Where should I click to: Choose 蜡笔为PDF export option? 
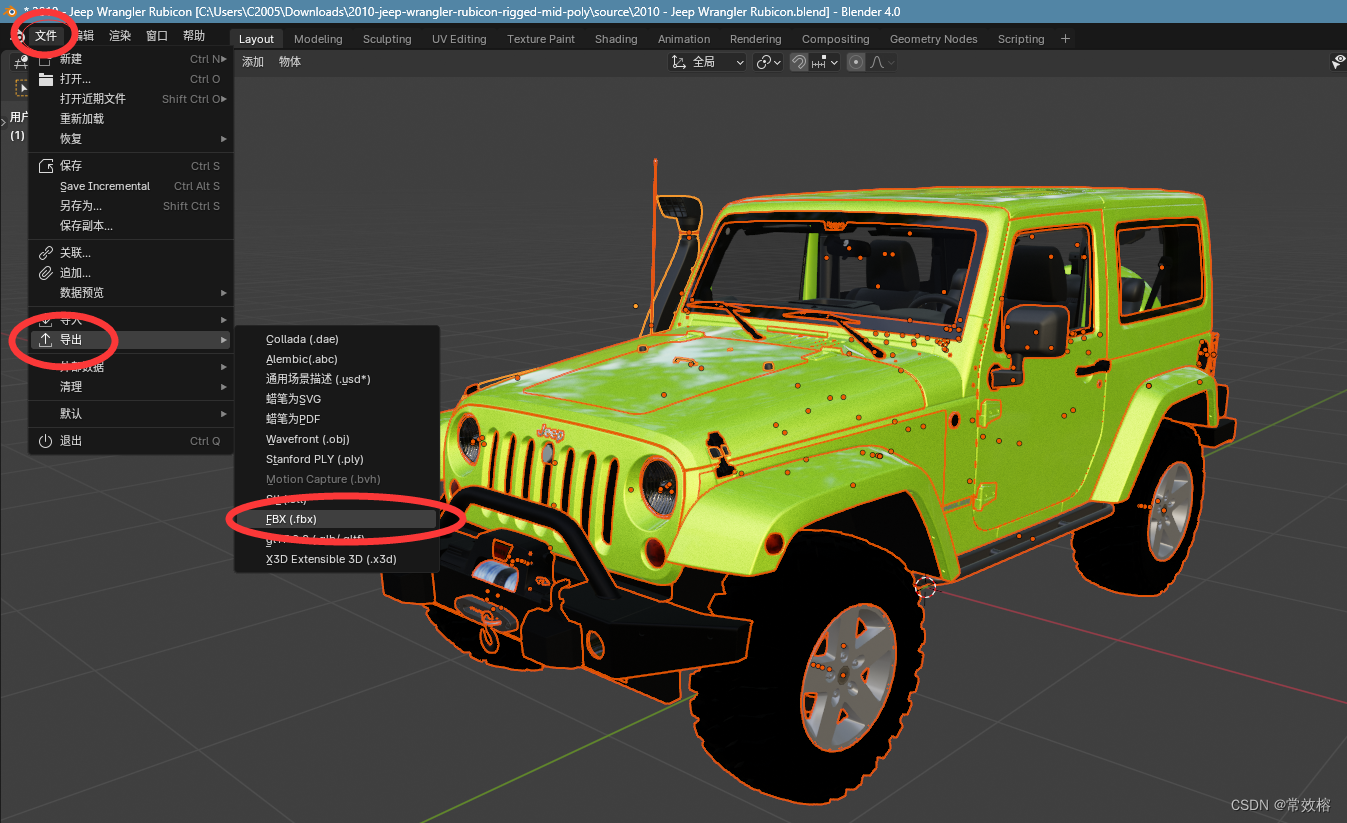[336, 419]
